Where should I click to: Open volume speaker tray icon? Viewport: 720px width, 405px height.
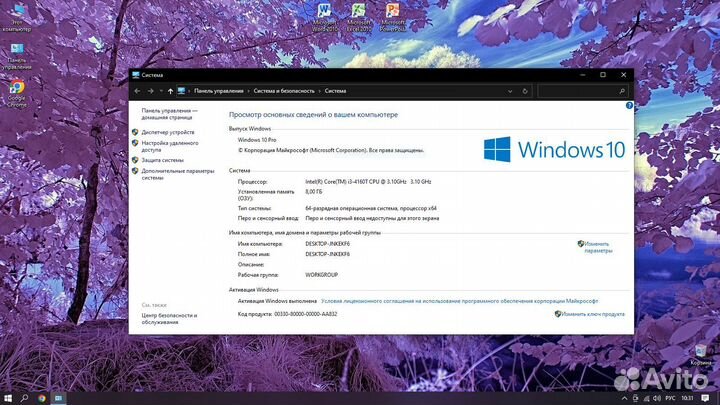point(657,398)
